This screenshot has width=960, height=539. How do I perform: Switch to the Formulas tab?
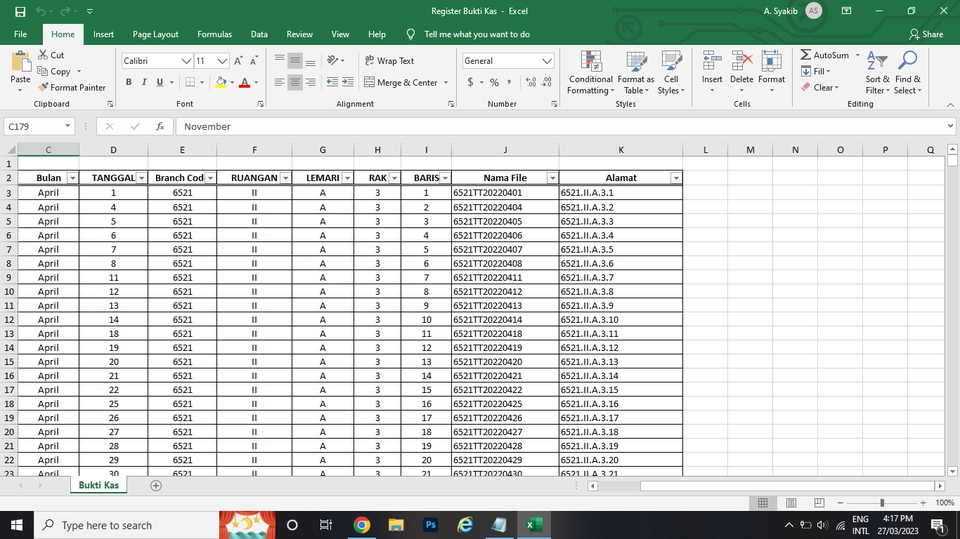[x=214, y=34]
